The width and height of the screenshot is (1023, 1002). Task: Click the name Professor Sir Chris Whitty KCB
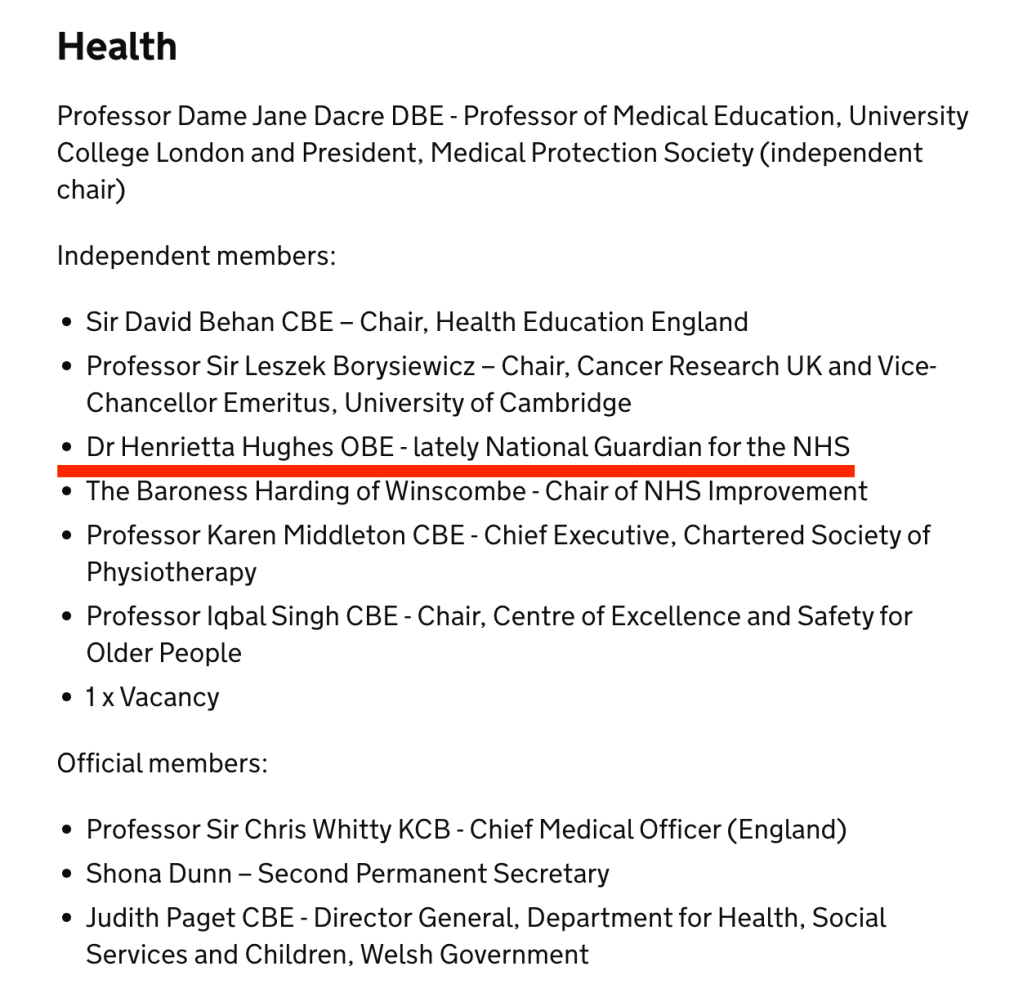(269, 830)
